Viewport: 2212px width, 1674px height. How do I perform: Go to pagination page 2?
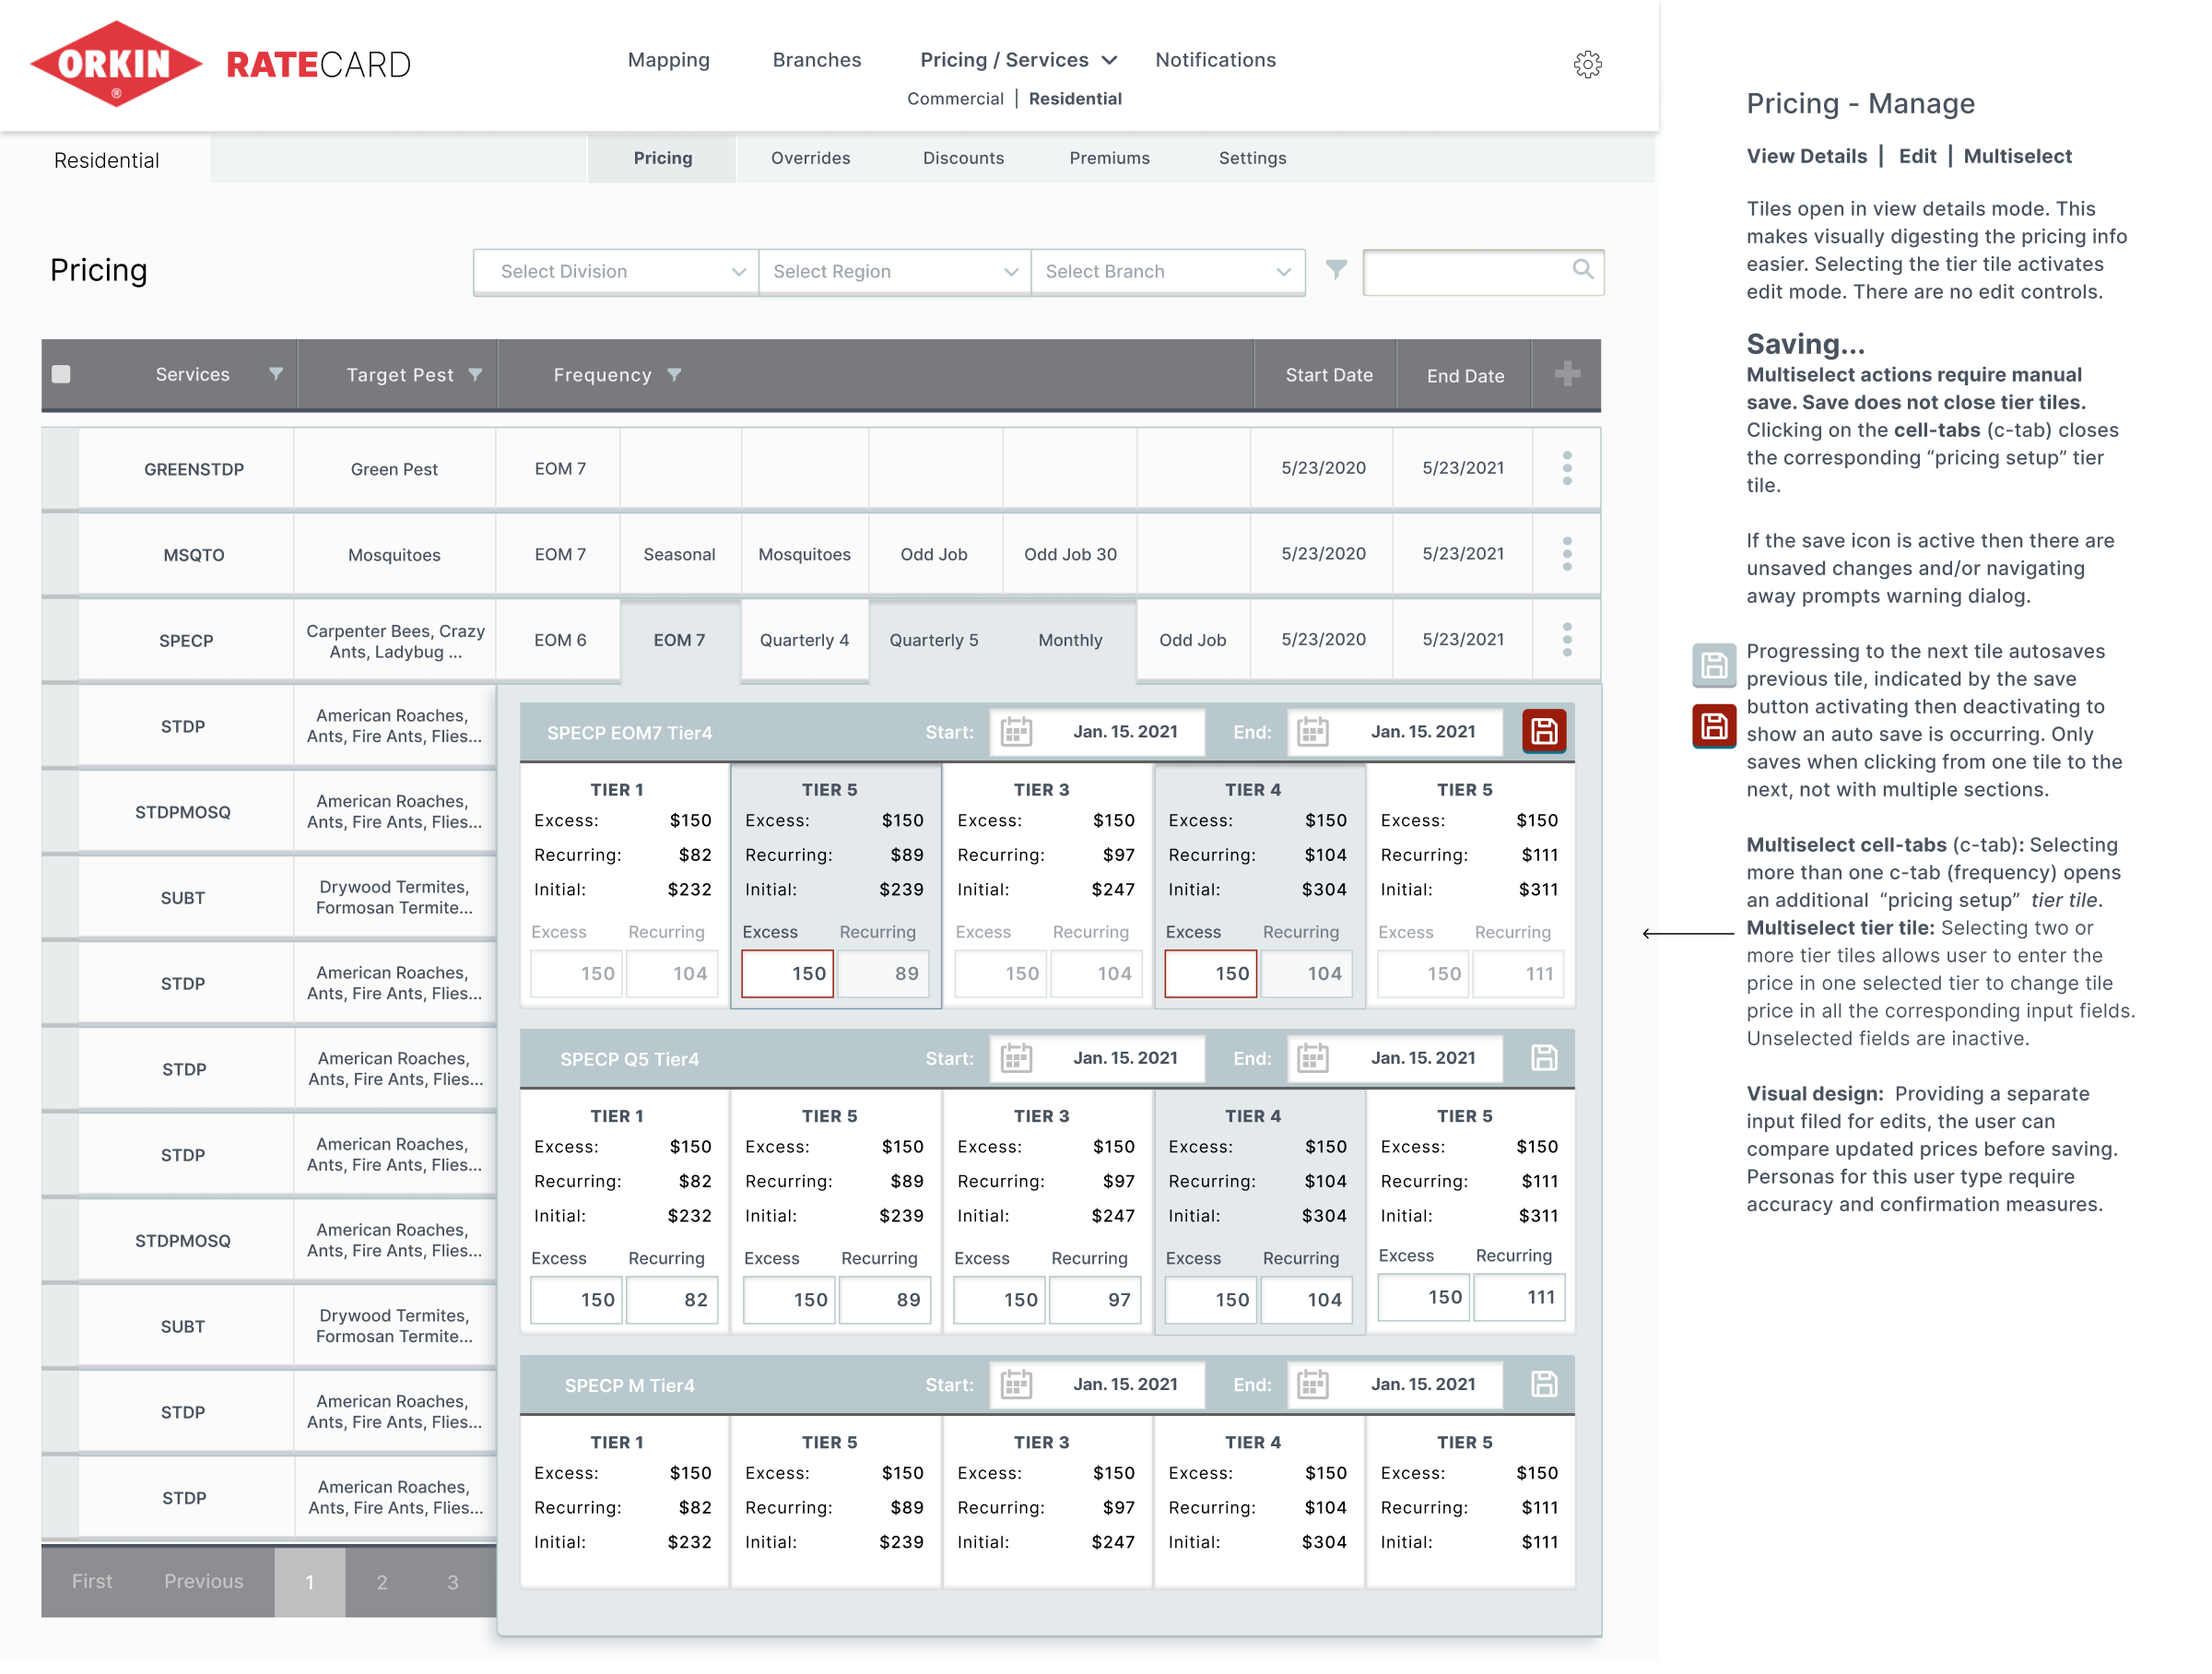click(381, 1582)
